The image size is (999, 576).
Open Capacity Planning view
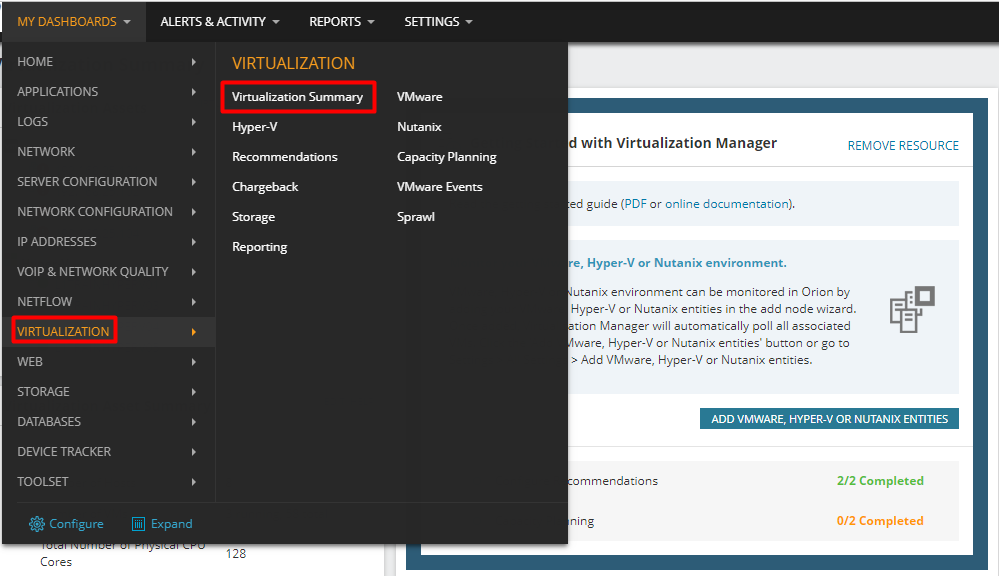pos(447,157)
